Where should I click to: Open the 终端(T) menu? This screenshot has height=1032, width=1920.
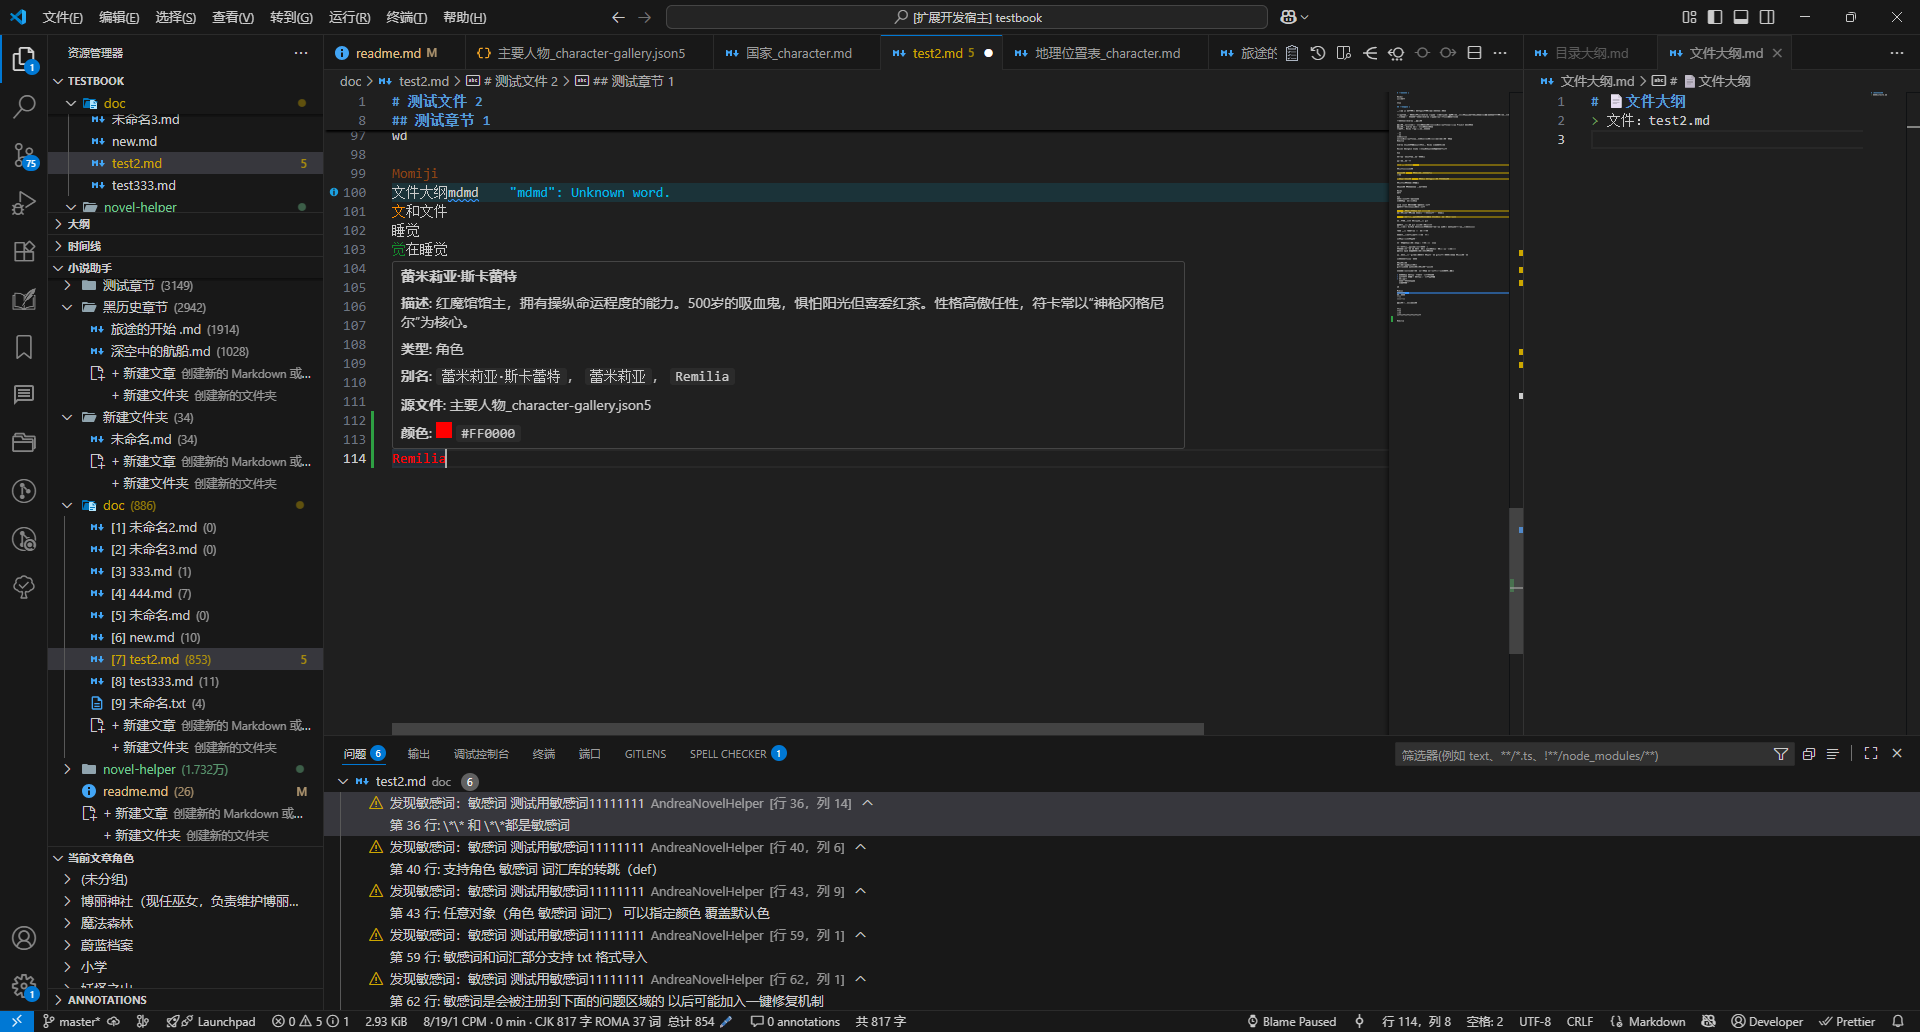406,17
